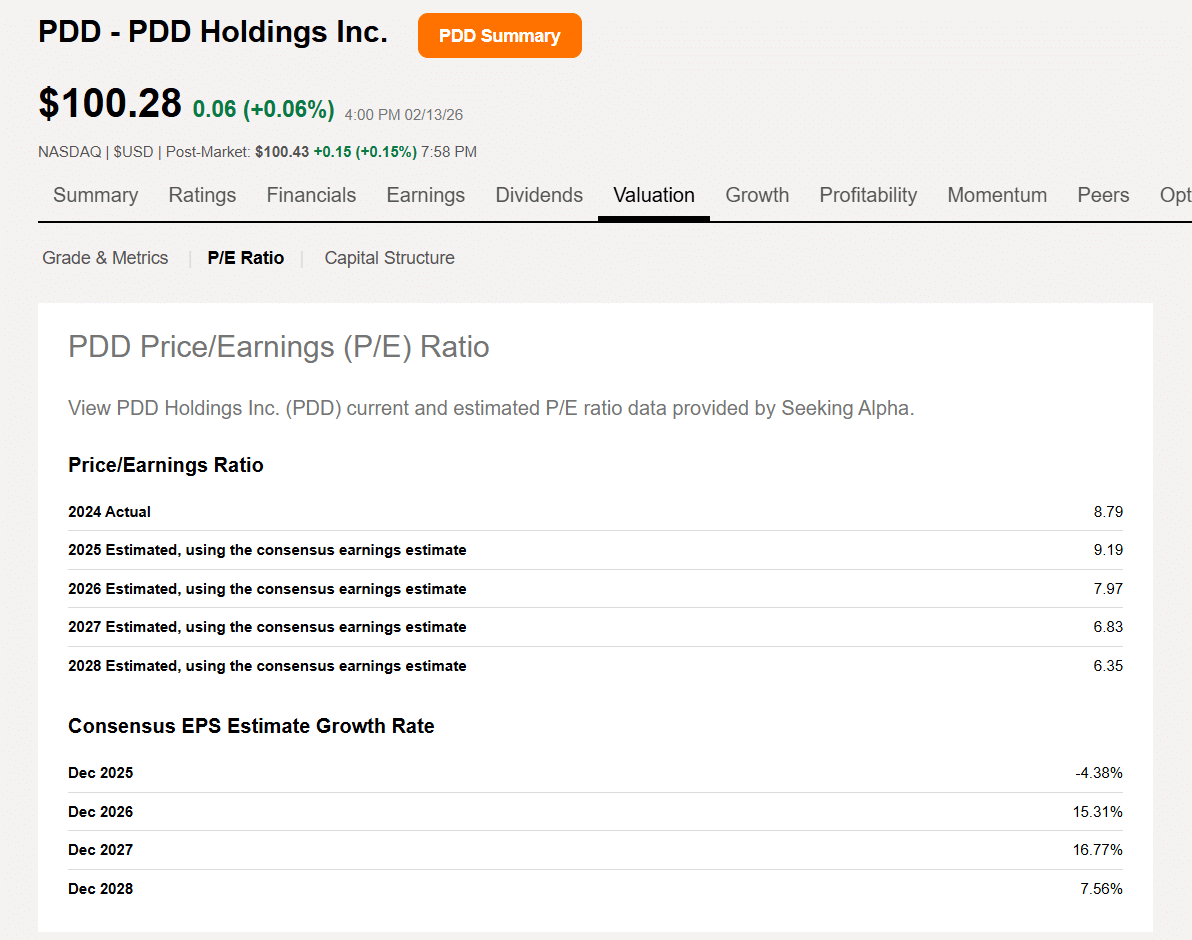The height and width of the screenshot is (940, 1192).
Task: Select the Earnings tab
Action: pyautogui.click(x=425, y=195)
